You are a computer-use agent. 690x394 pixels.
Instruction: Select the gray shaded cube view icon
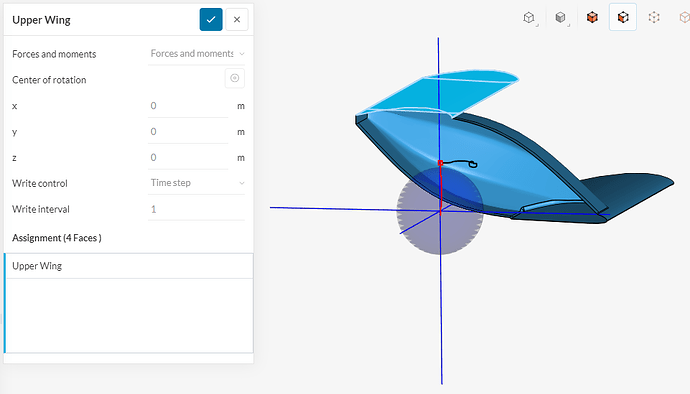(560, 18)
